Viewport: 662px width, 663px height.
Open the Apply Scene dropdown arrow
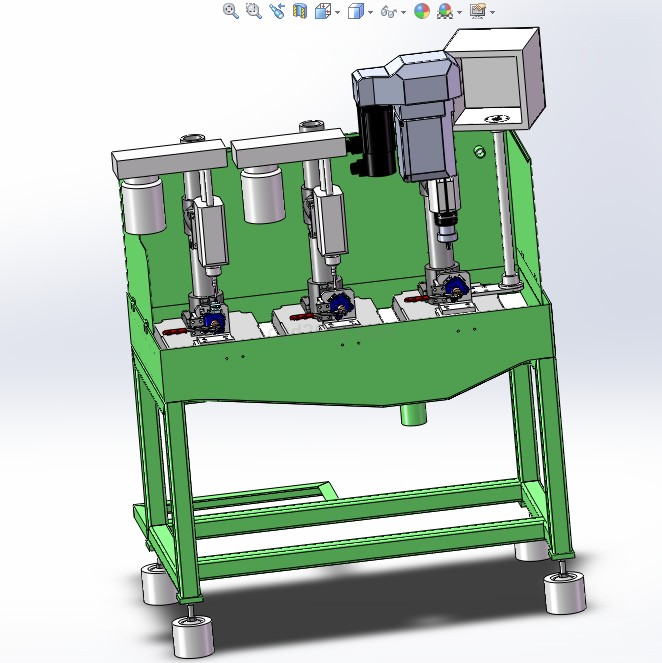pyautogui.click(x=458, y=12)
